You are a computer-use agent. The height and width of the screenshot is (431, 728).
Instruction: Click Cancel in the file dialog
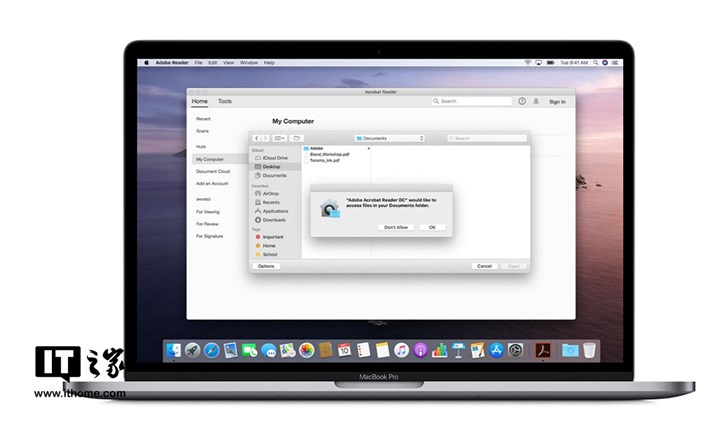484,266
